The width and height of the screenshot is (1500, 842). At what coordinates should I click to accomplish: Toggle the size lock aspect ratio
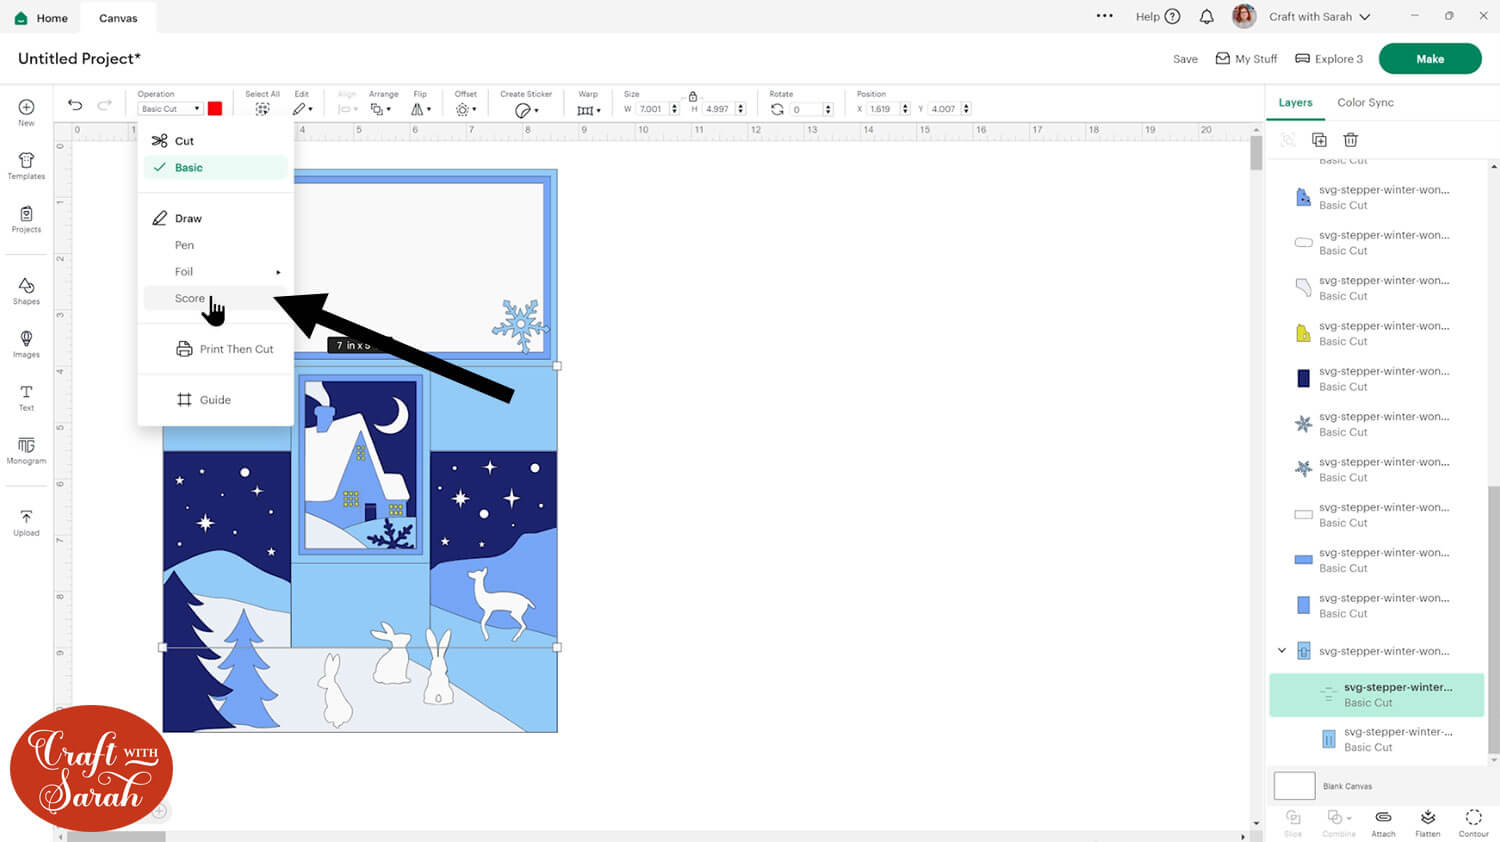[x=692, y=97]
